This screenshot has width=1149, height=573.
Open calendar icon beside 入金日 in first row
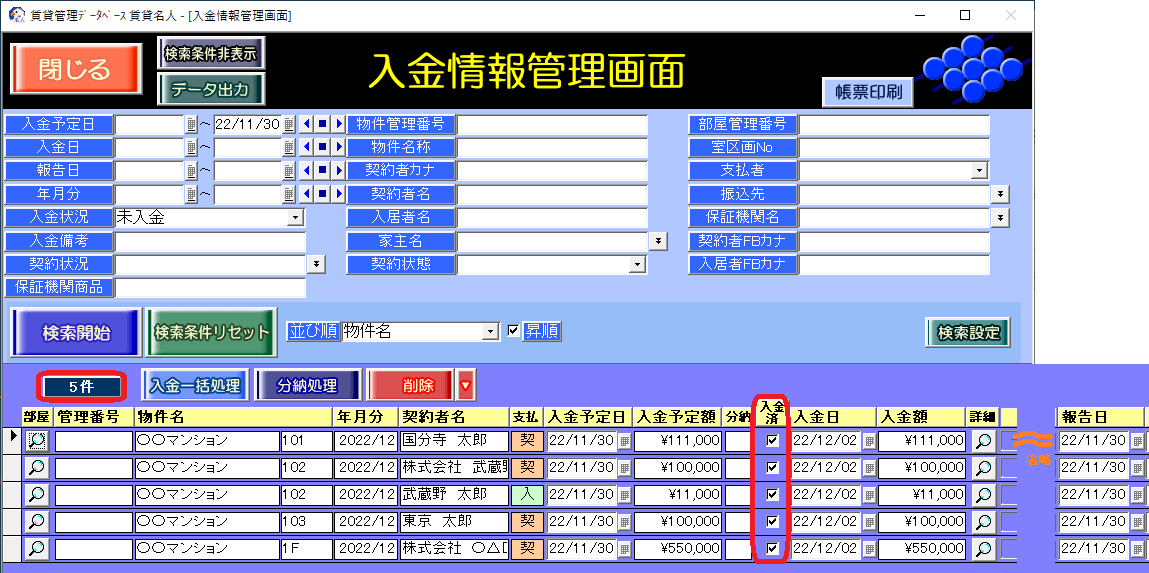[x=869, y=440]
